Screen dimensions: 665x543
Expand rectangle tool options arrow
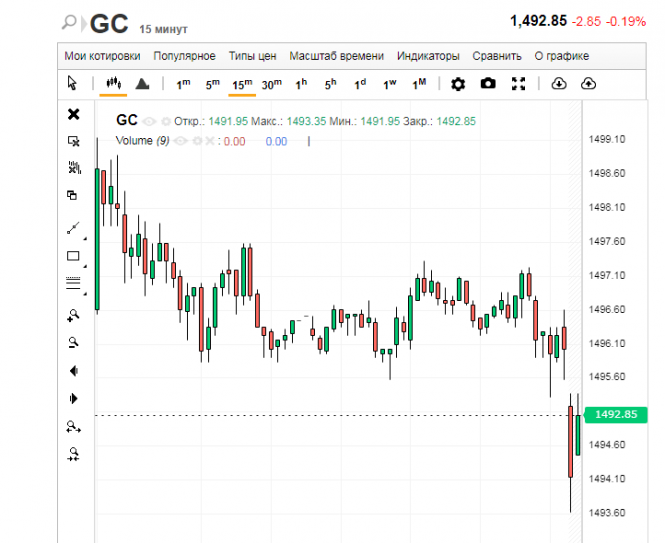(85, 266)
